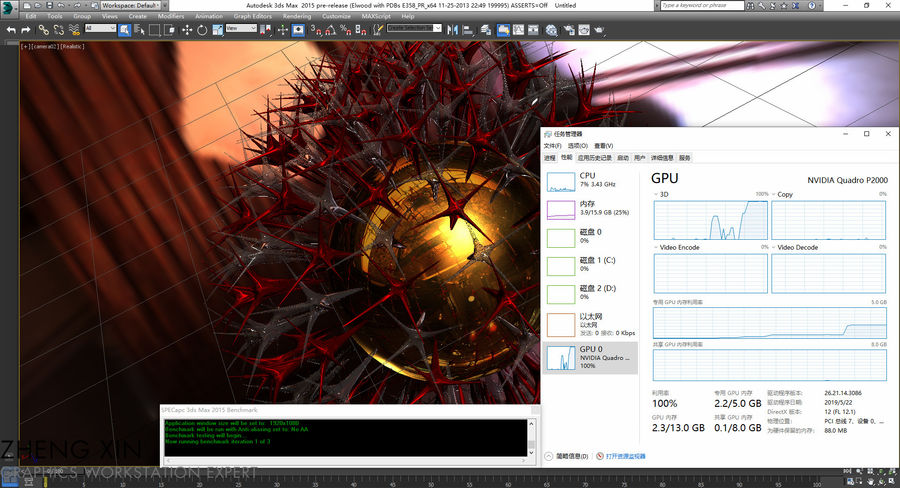Open the Copy engine selector dropdown
900x488 pixels.
tap(774, 194)
